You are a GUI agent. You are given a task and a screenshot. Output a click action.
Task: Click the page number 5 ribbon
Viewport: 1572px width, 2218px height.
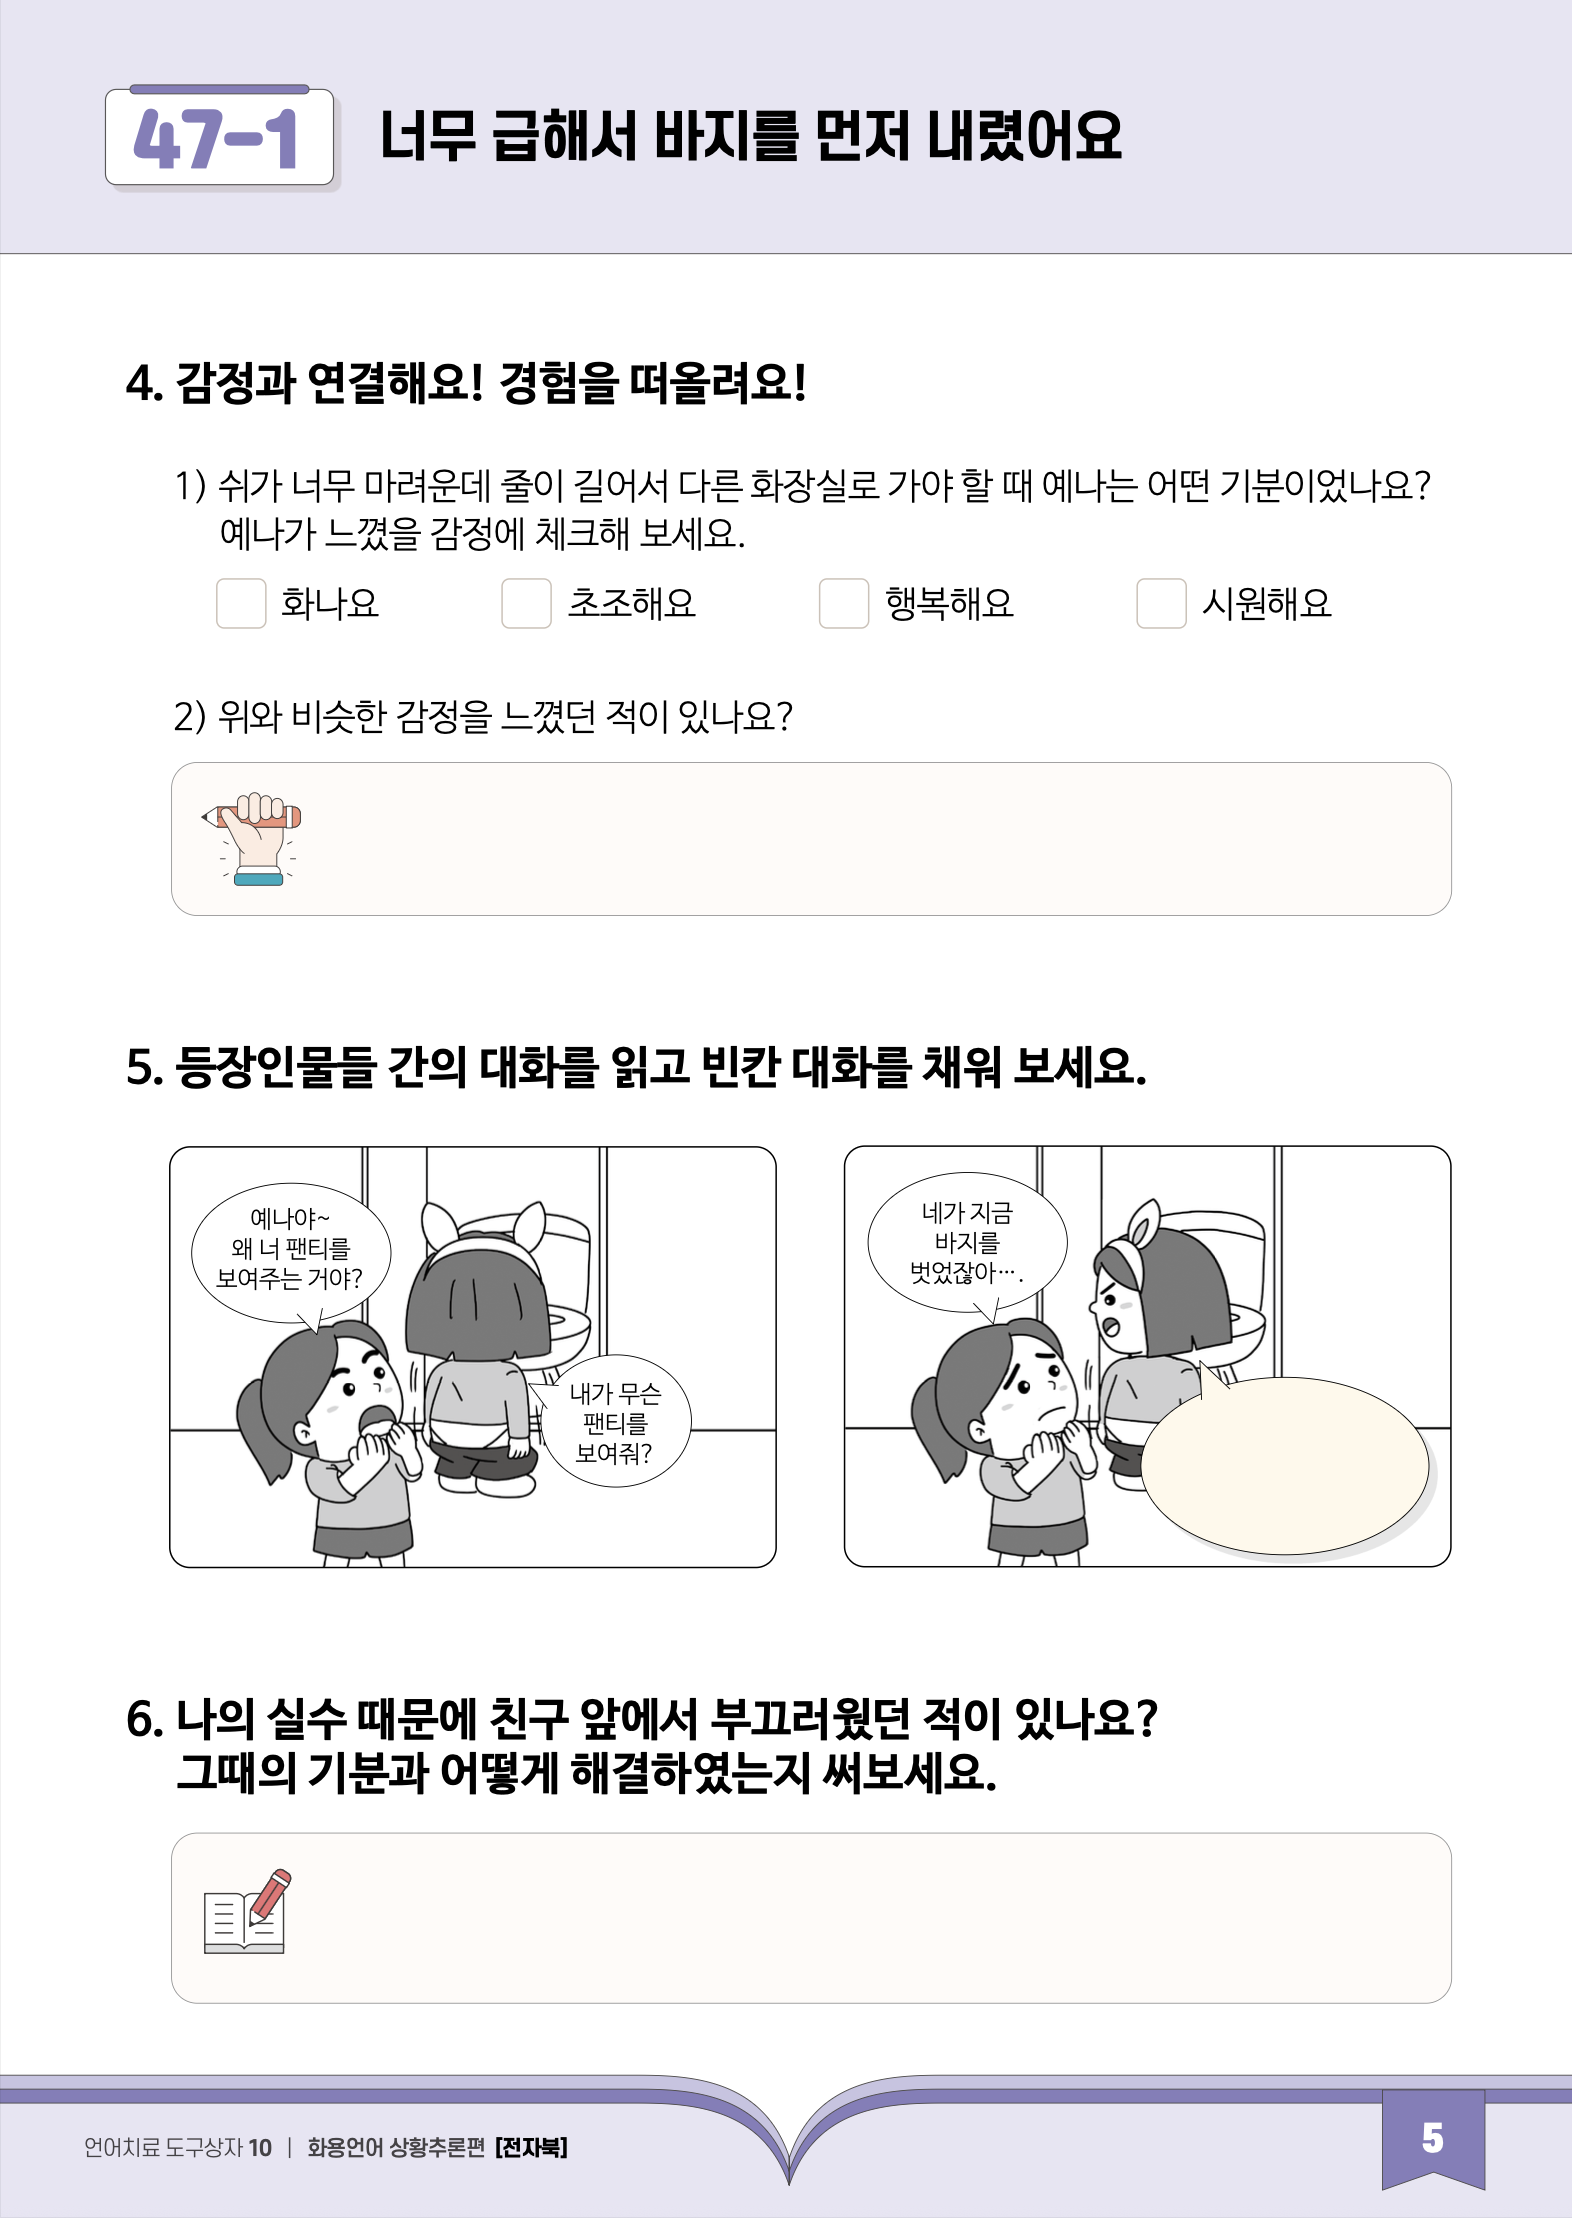(1433, 2139)
